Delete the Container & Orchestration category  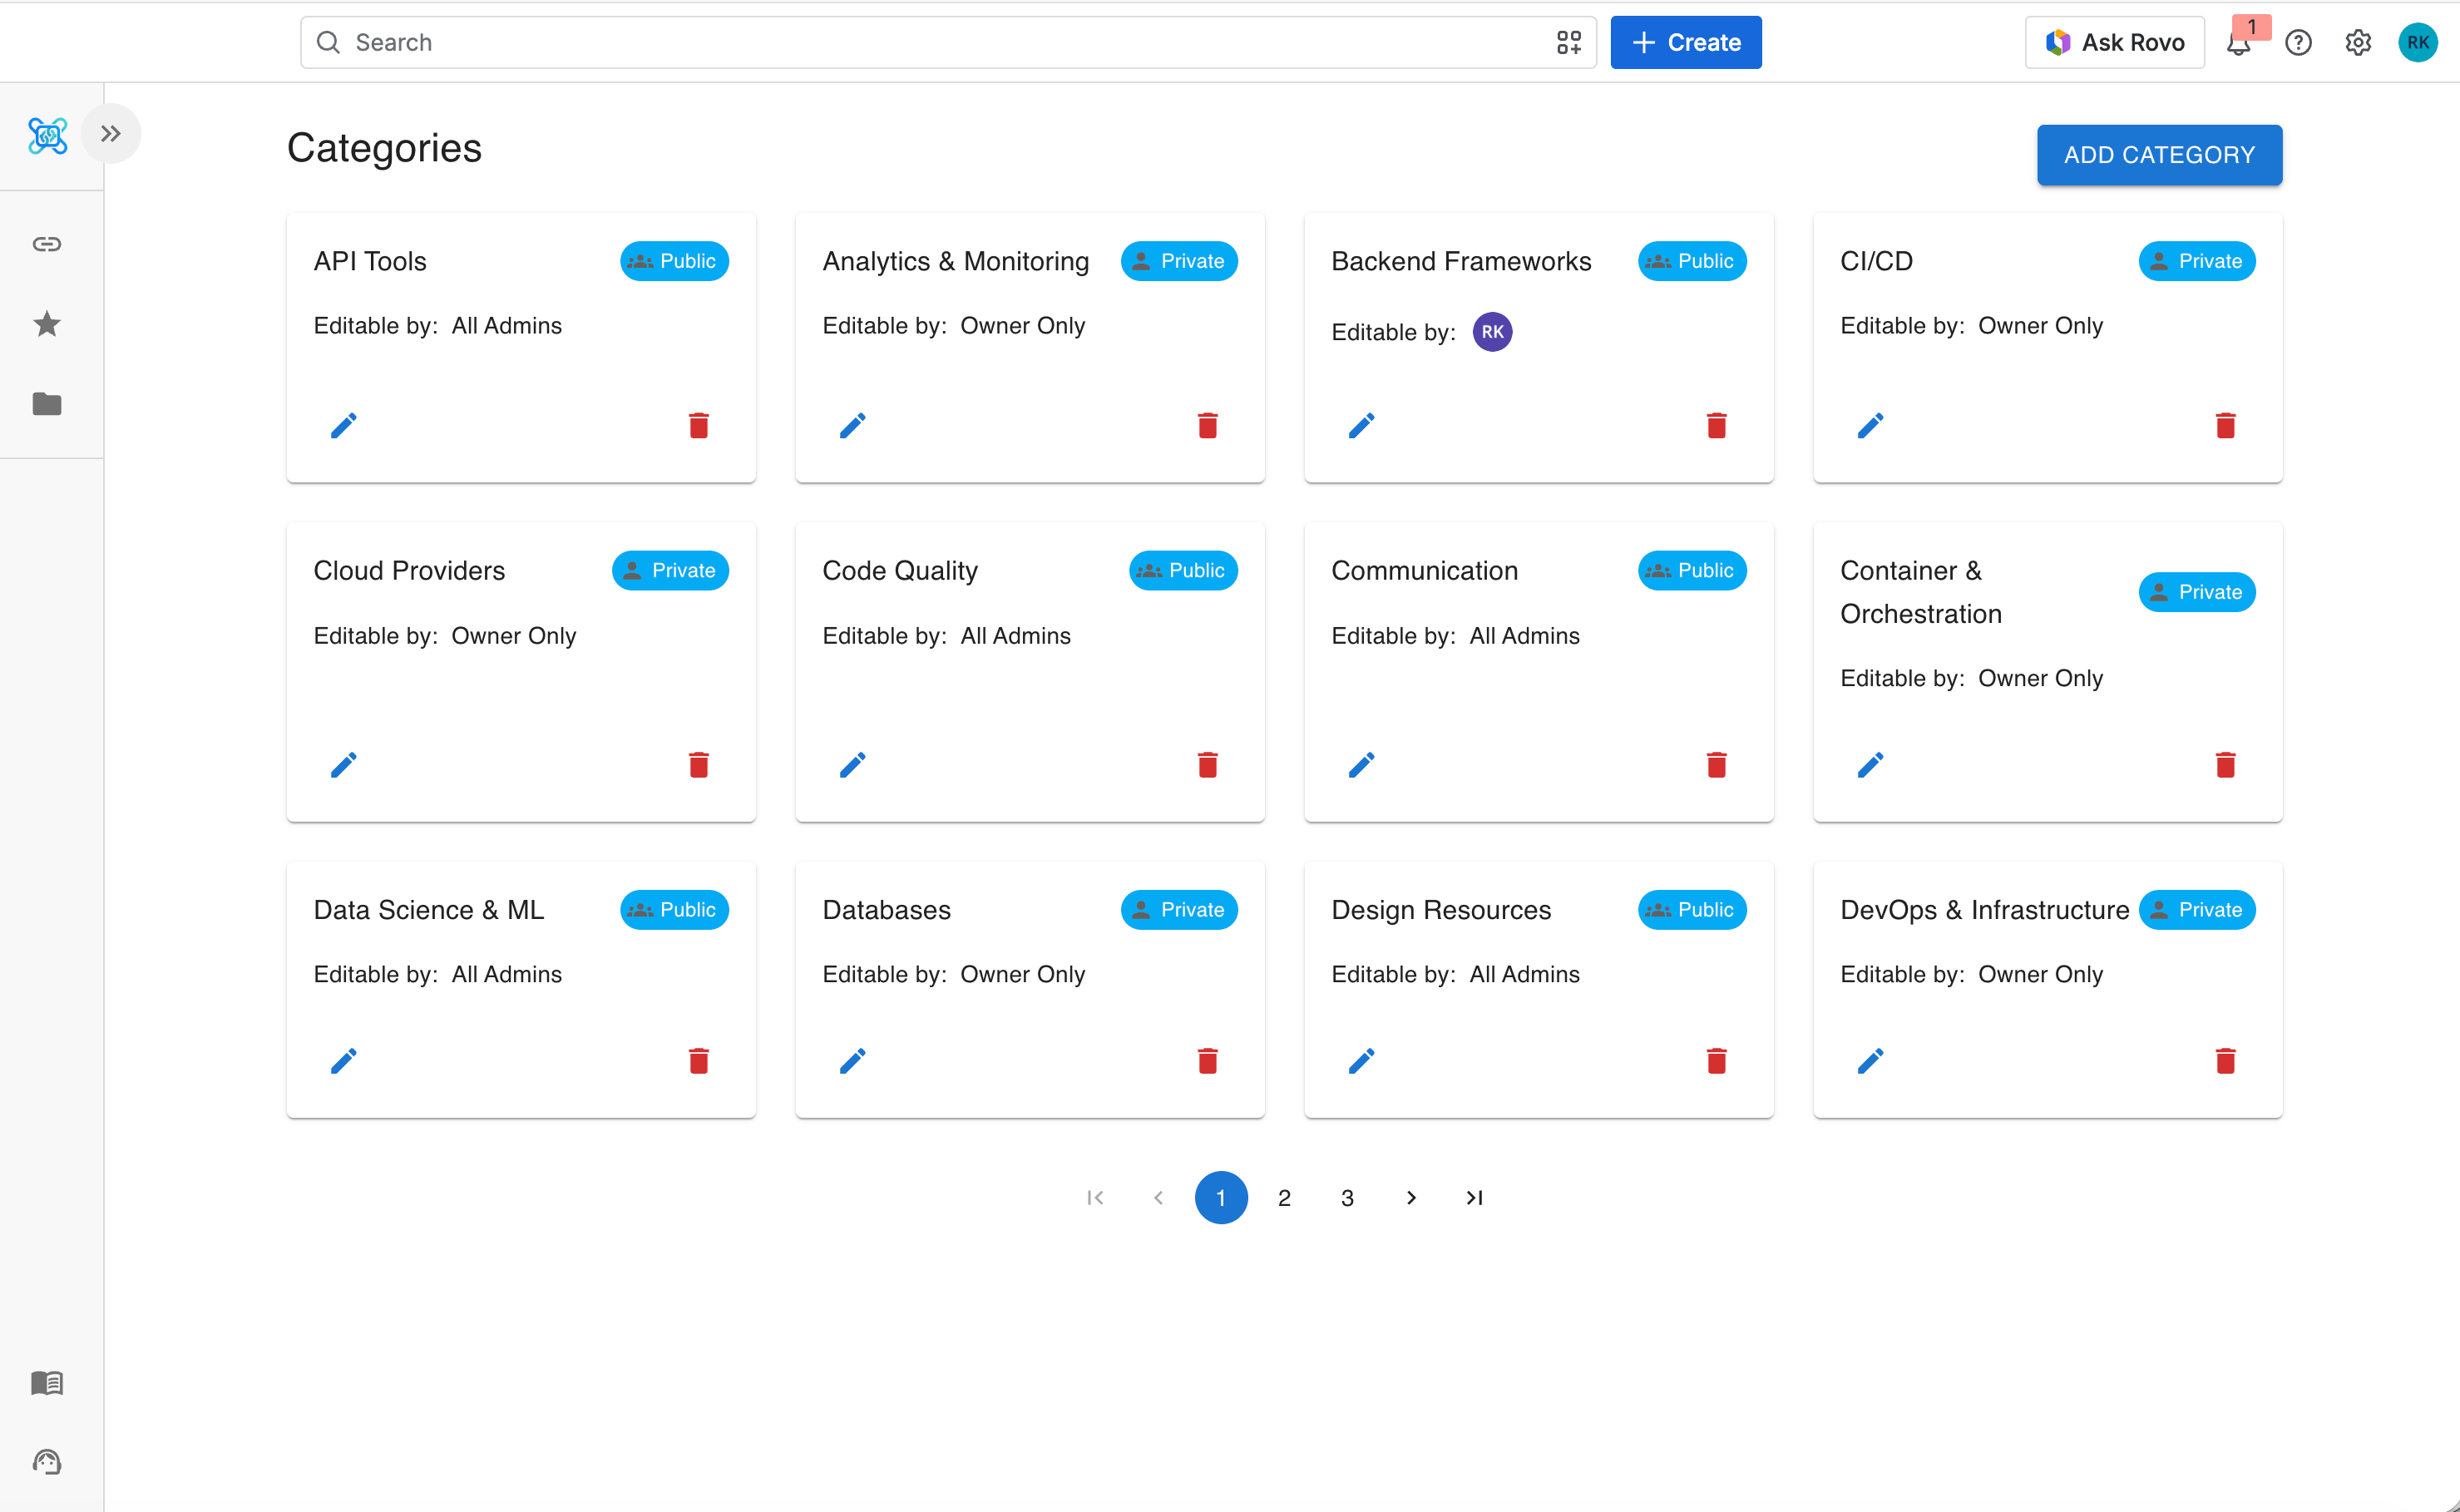(x=2226, y=766)
